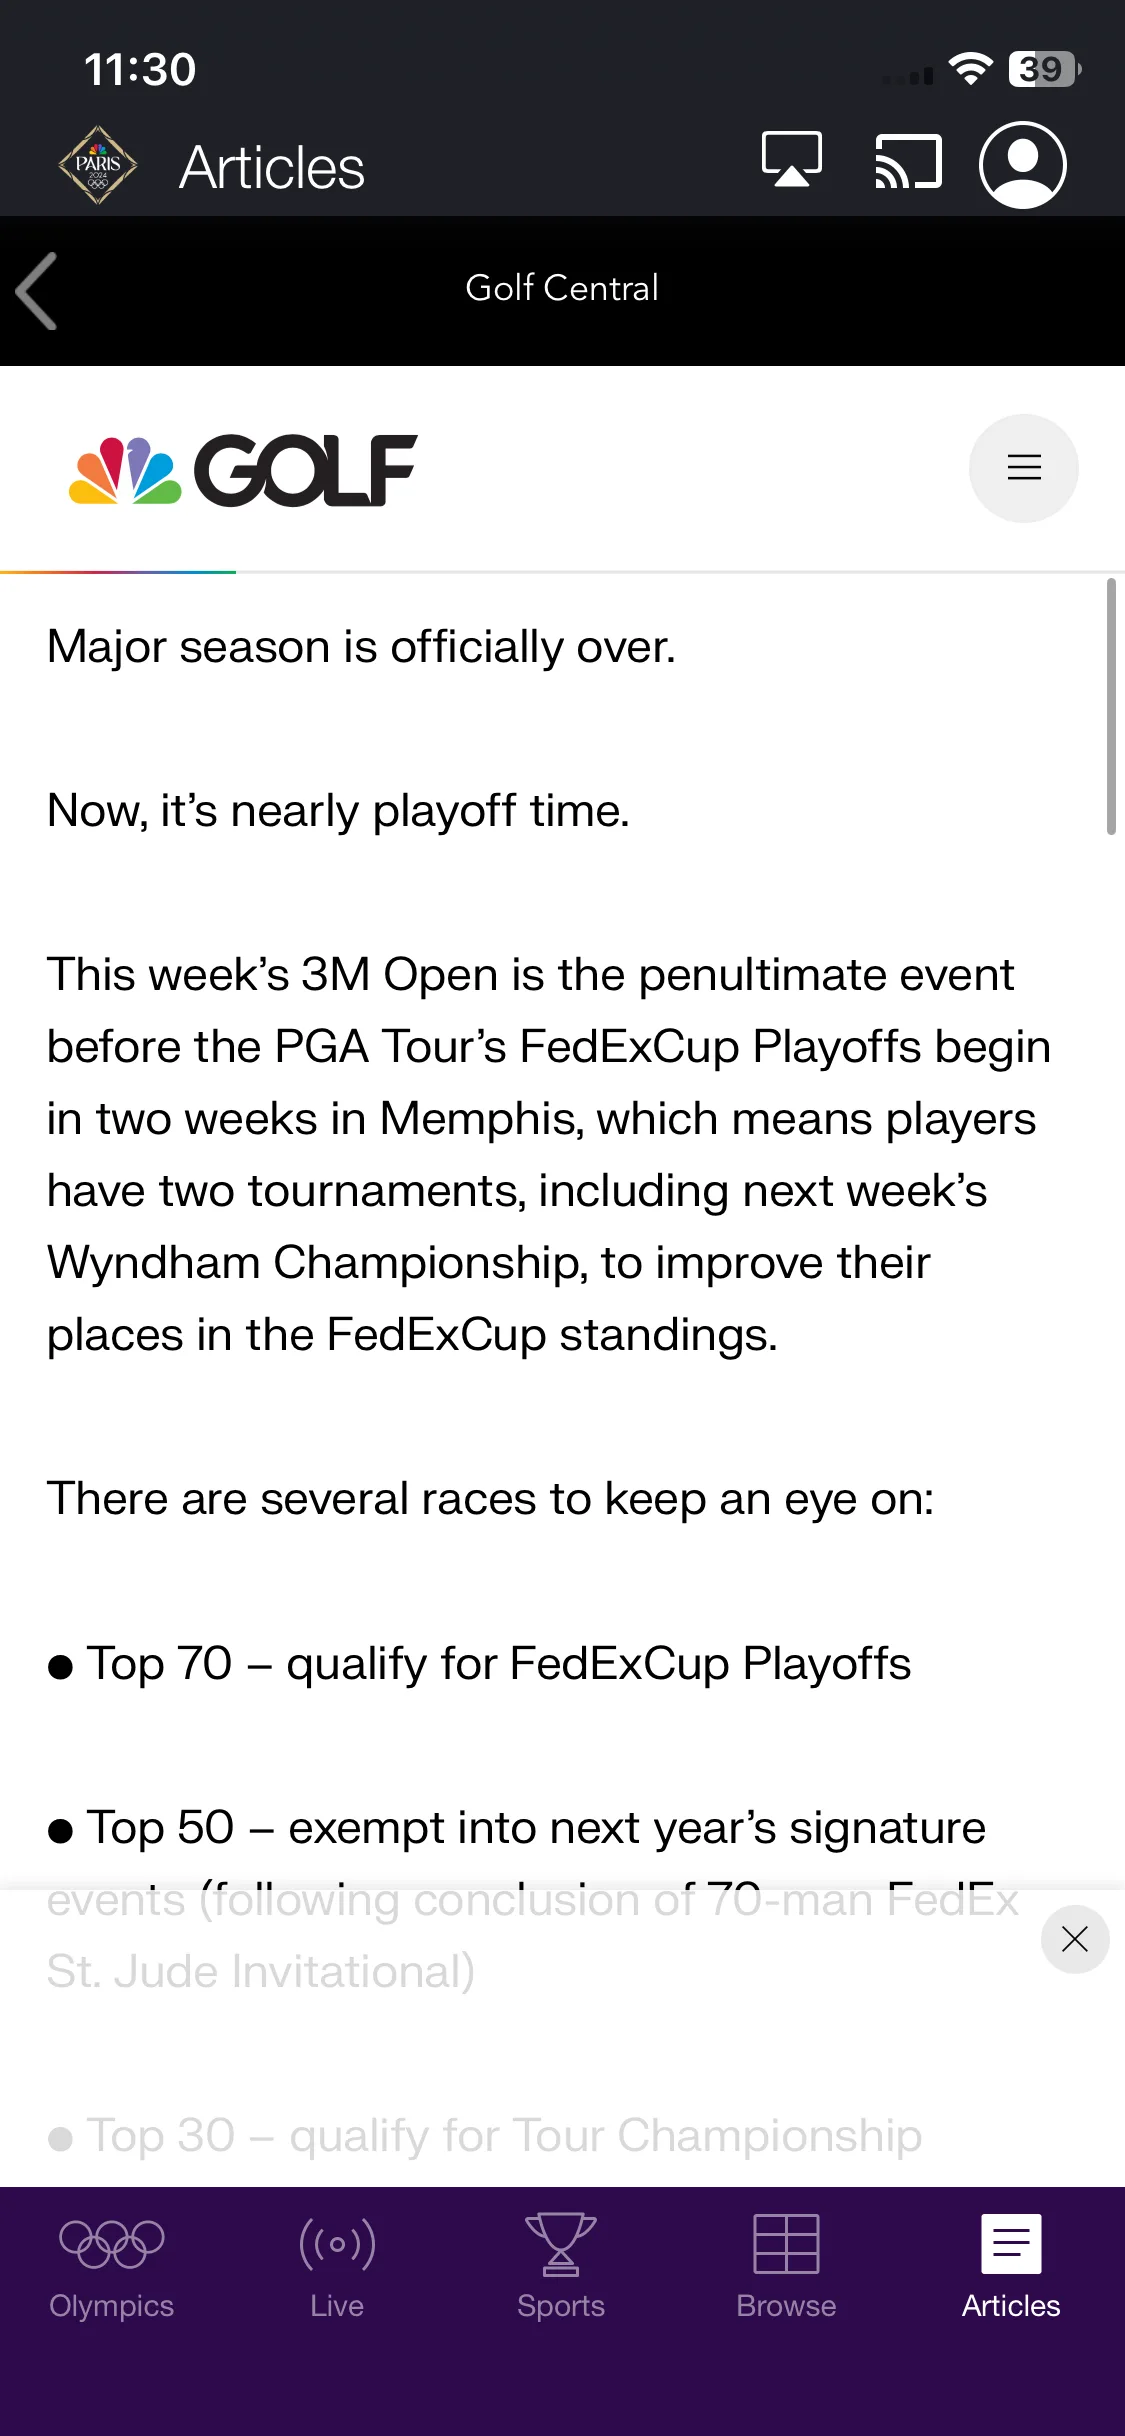Viewport: 1125px width, 2436px height.
Task: Tap the Articles title in top bar
Action: [272, 167]
